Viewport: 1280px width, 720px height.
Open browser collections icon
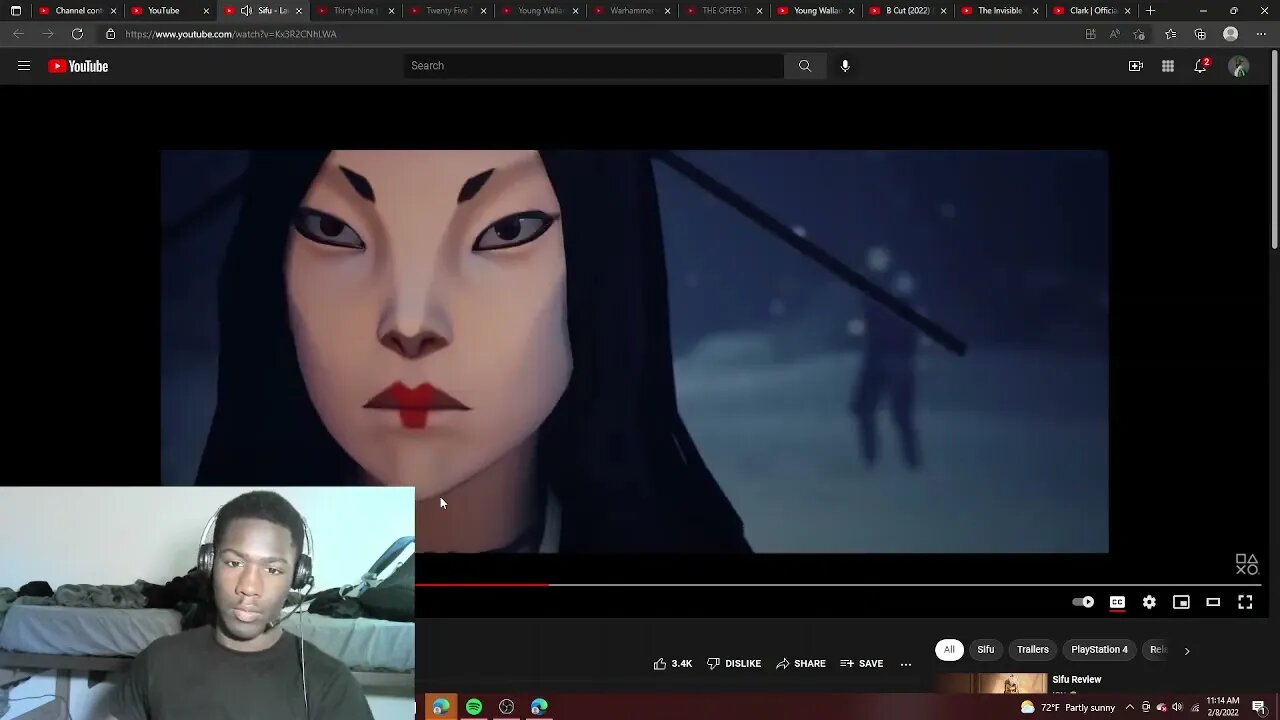(1200, 34)
